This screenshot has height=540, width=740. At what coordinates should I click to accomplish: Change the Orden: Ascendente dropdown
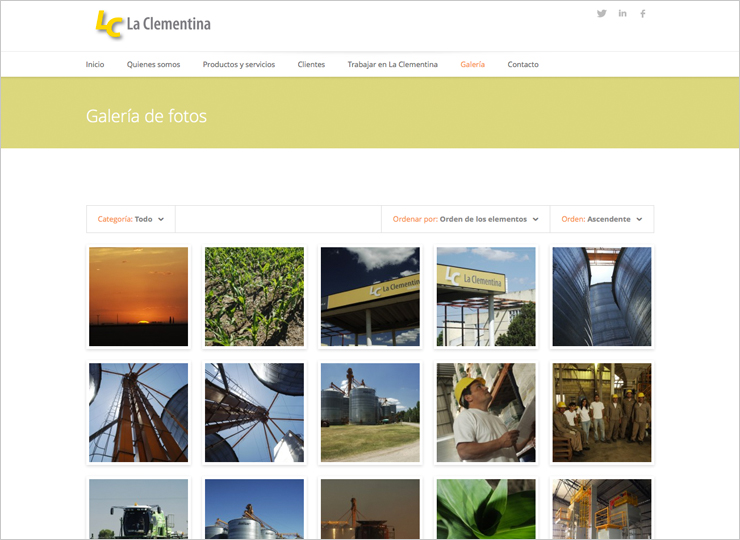click(602, 219)
